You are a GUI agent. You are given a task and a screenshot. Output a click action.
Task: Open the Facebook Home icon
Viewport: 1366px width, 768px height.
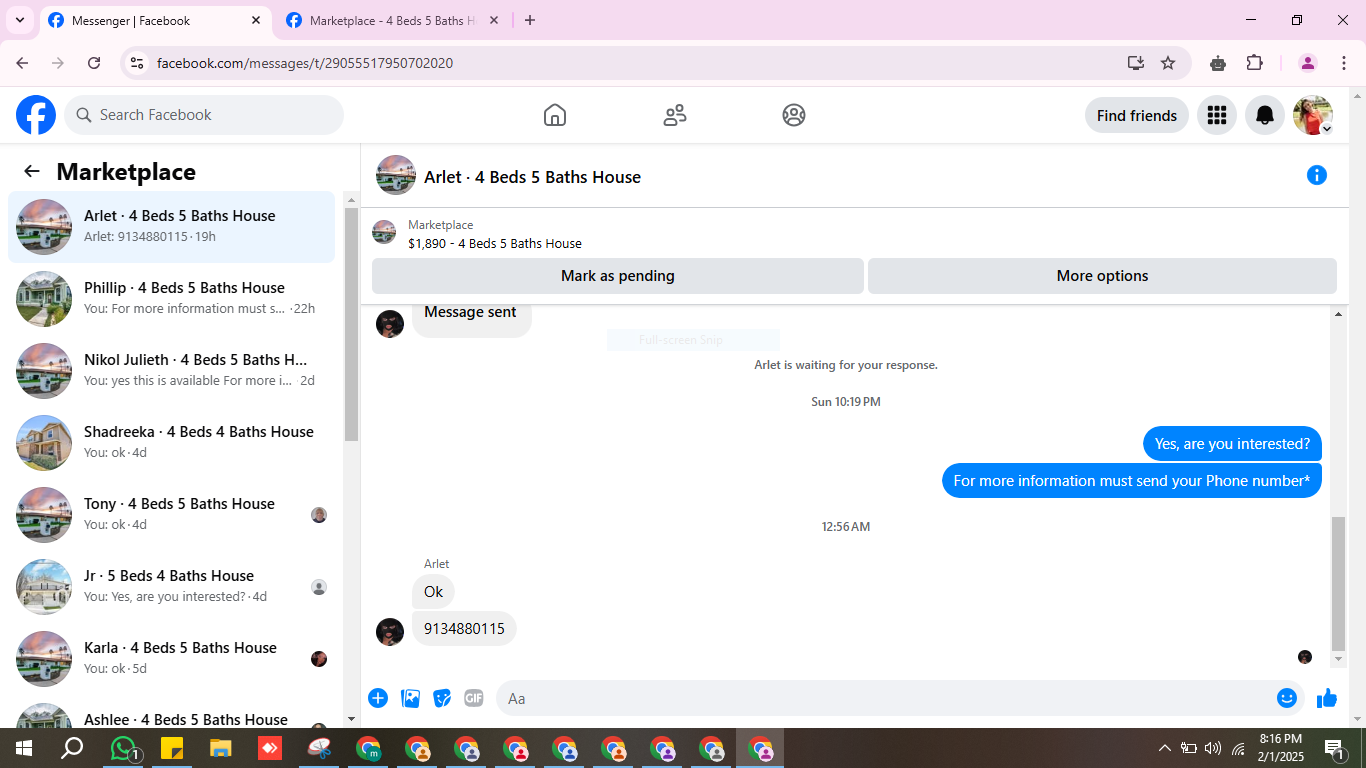point(555,115)
